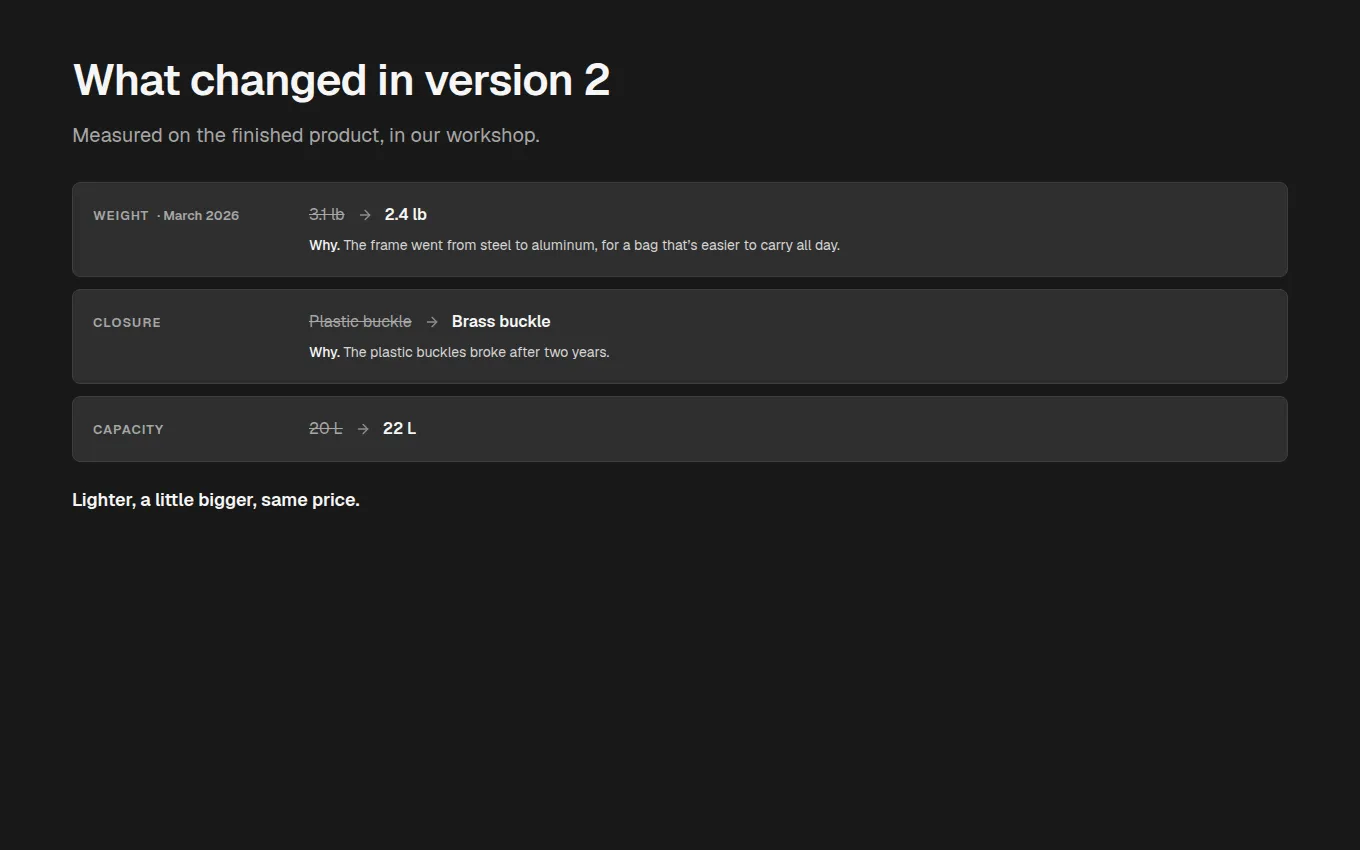
Task: Click the arrow icon in the Capacity row
Action: [x=363, y=429]
